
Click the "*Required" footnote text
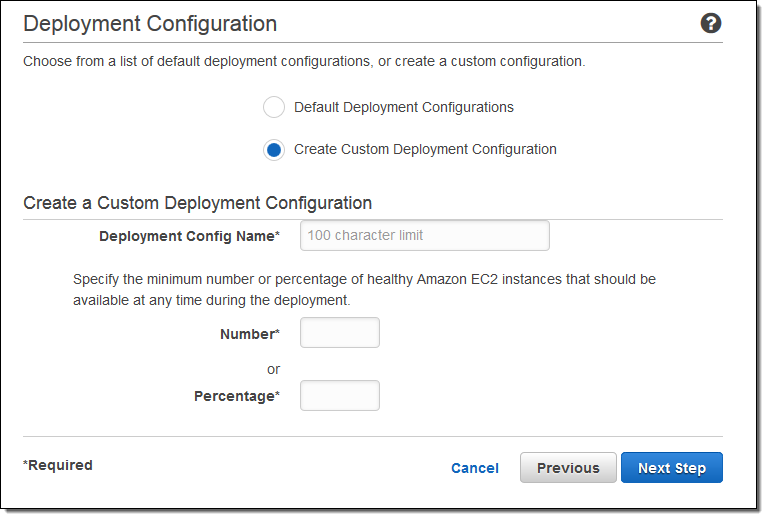pos(58,465)
